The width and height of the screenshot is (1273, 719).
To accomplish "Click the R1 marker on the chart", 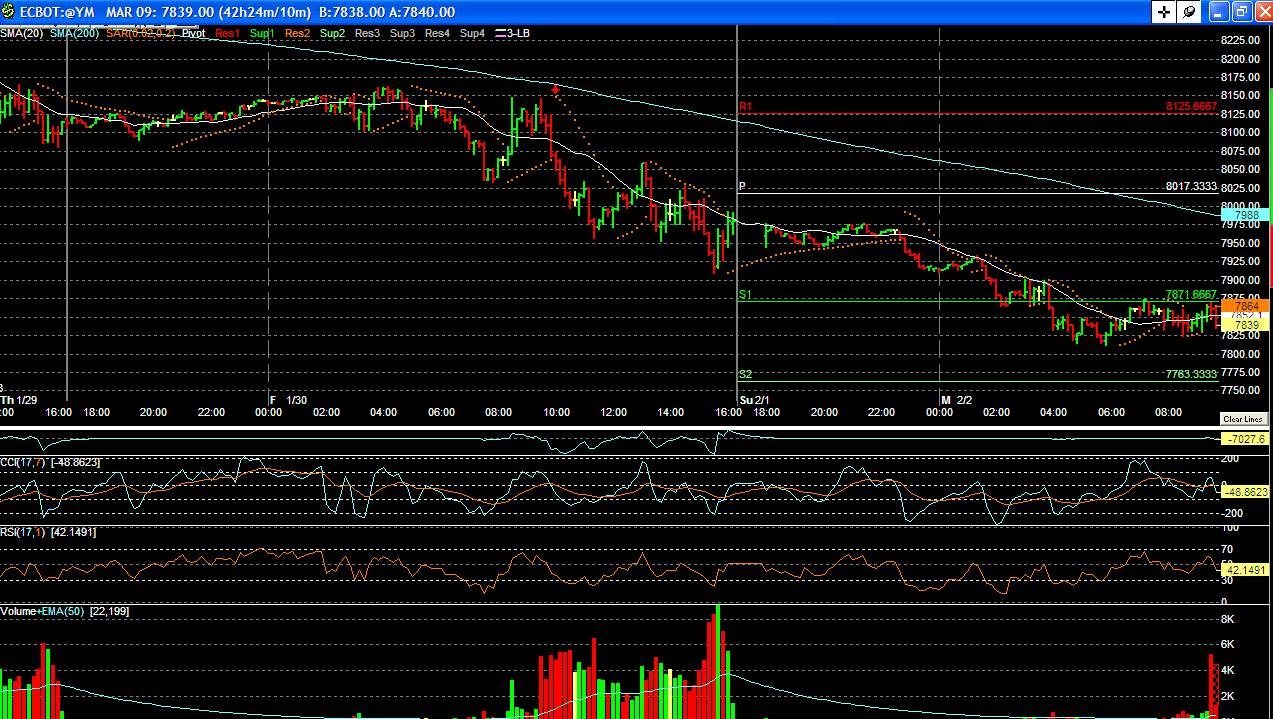I will (745, 106).
